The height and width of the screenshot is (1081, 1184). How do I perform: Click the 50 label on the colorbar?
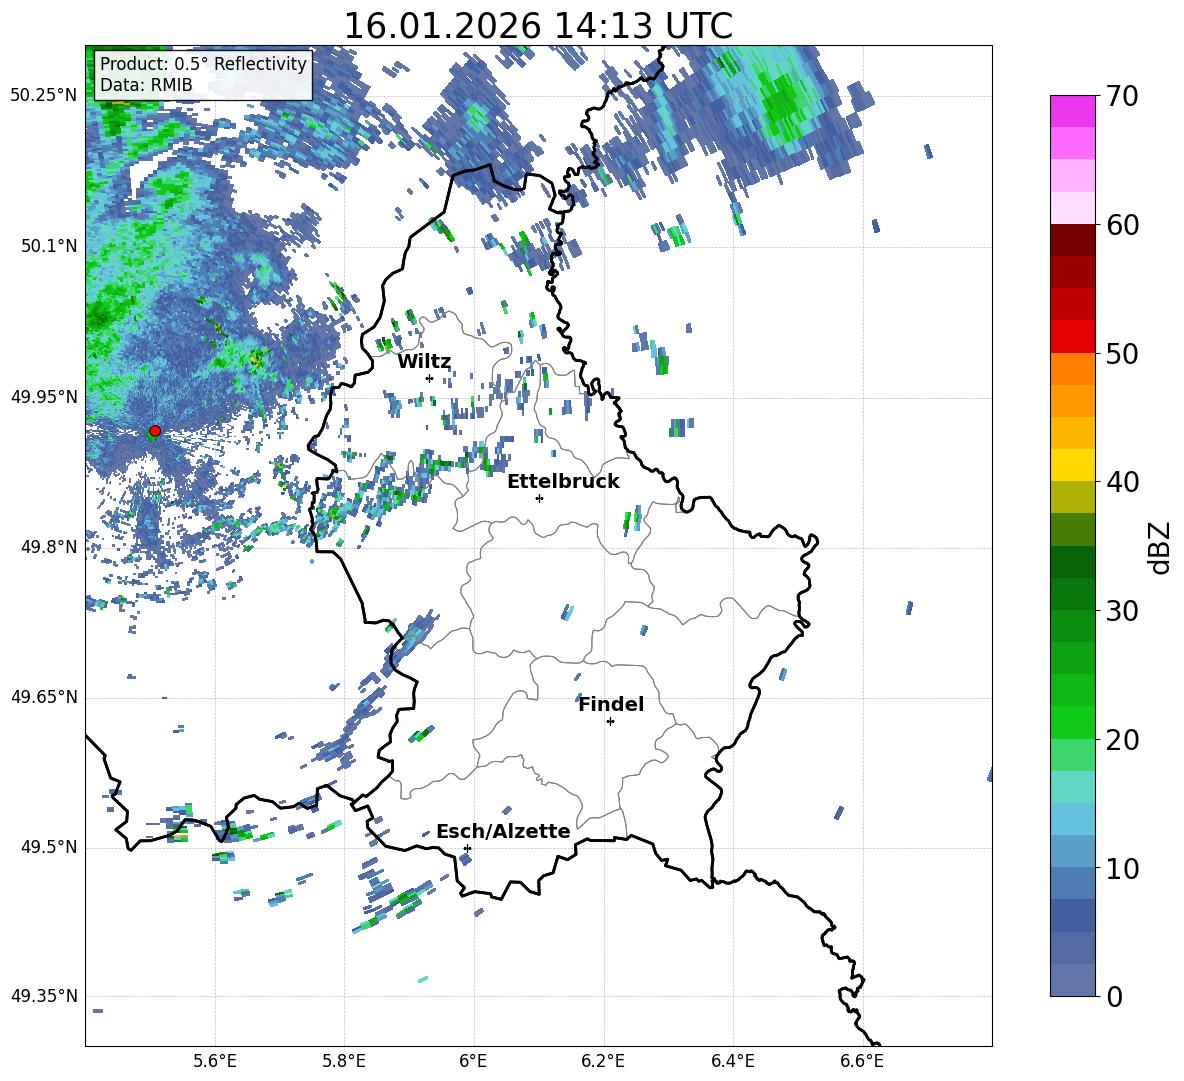[x=1123, y=353]
